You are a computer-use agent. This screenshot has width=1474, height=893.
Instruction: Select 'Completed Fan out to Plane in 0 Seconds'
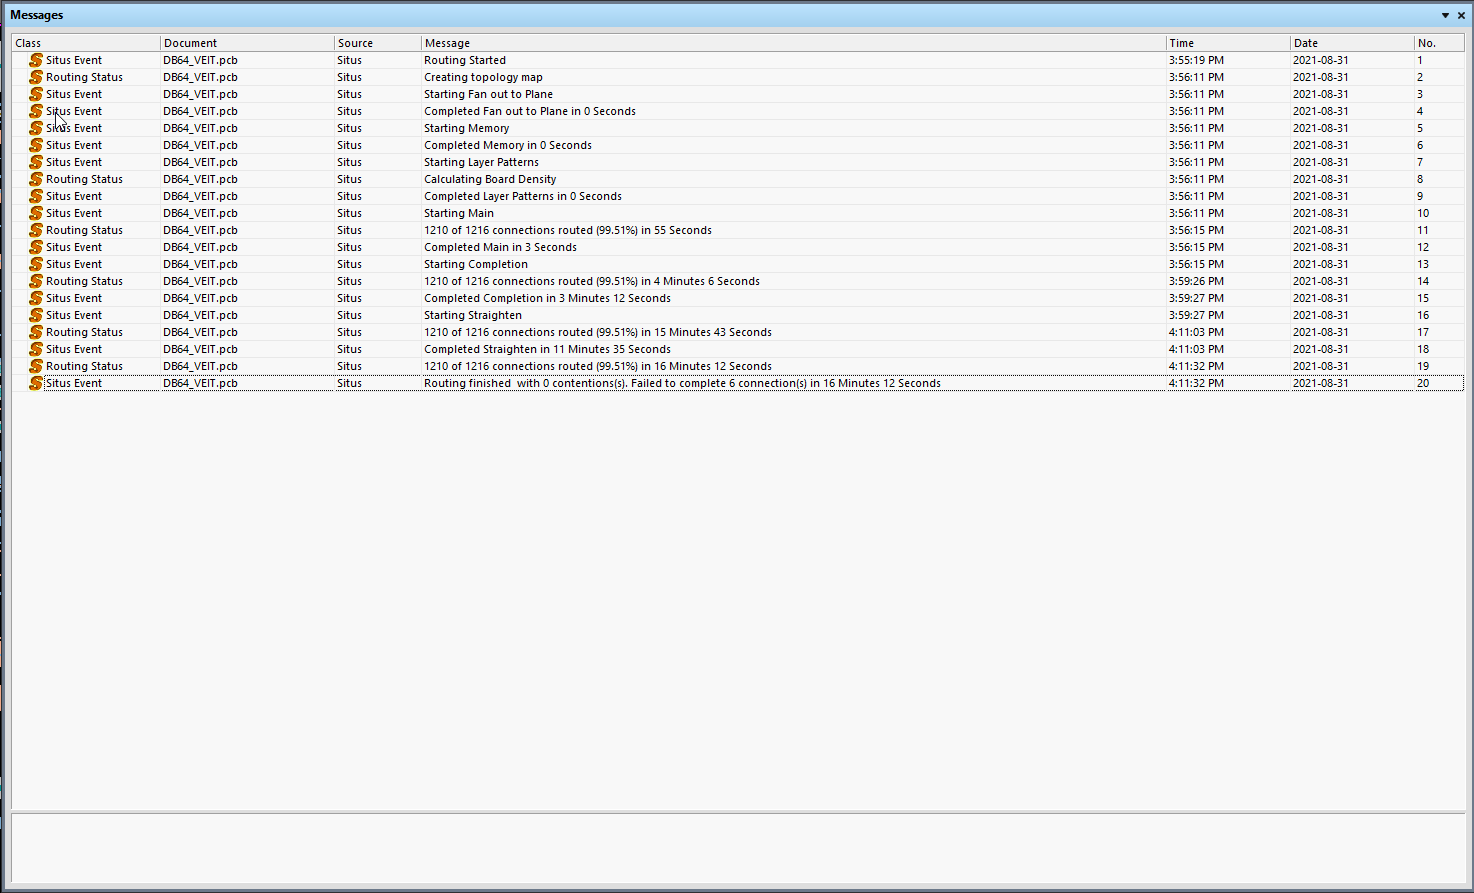(x=530, y=111)
